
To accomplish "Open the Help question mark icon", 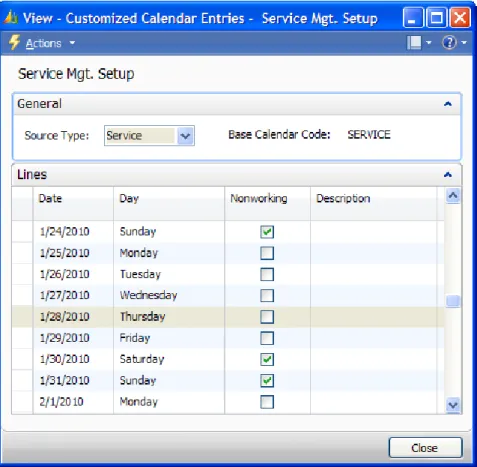I will 449,43.
